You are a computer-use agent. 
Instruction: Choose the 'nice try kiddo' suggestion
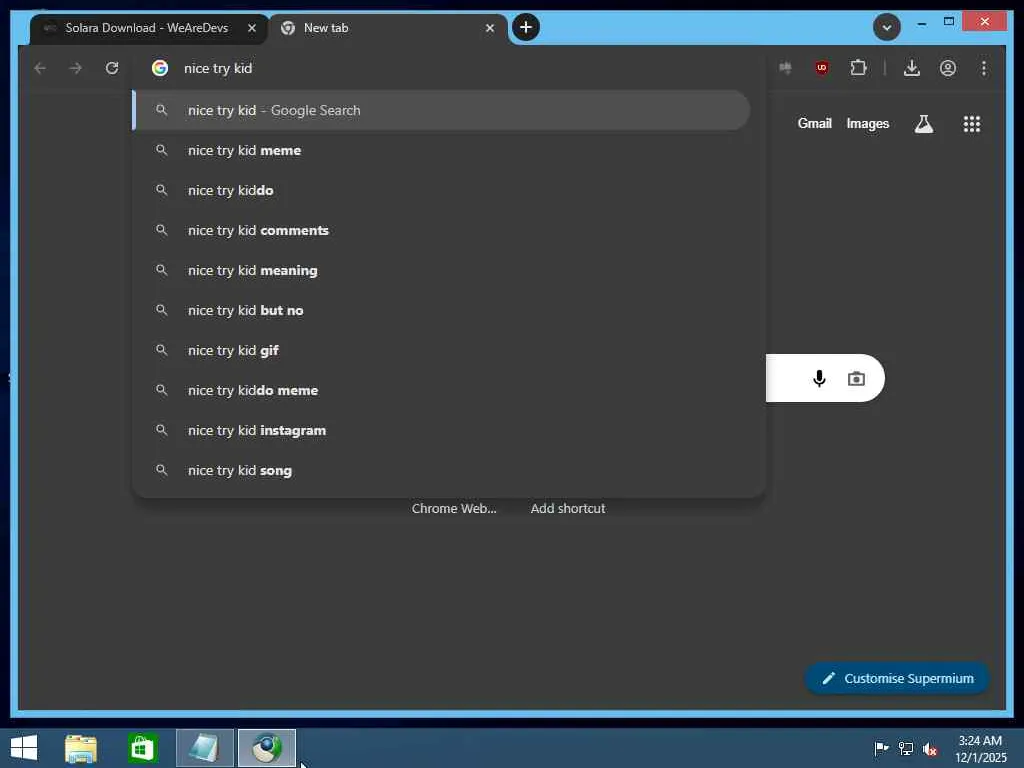pos(441,190)
